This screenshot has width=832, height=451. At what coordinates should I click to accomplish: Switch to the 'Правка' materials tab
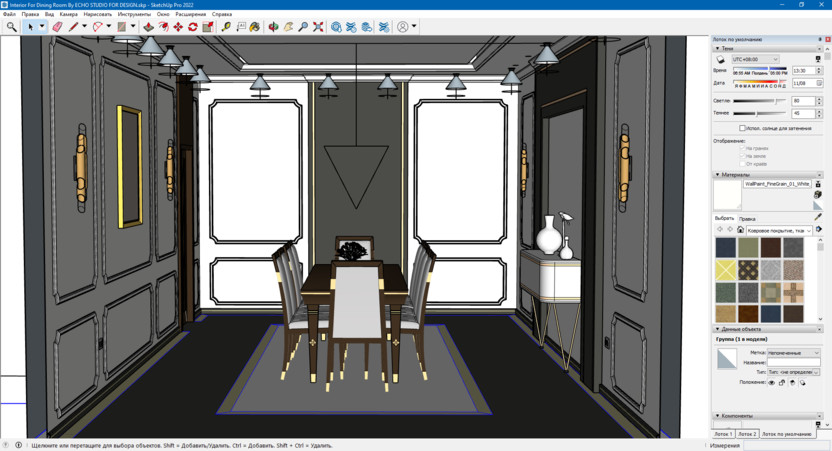[747, 219]
